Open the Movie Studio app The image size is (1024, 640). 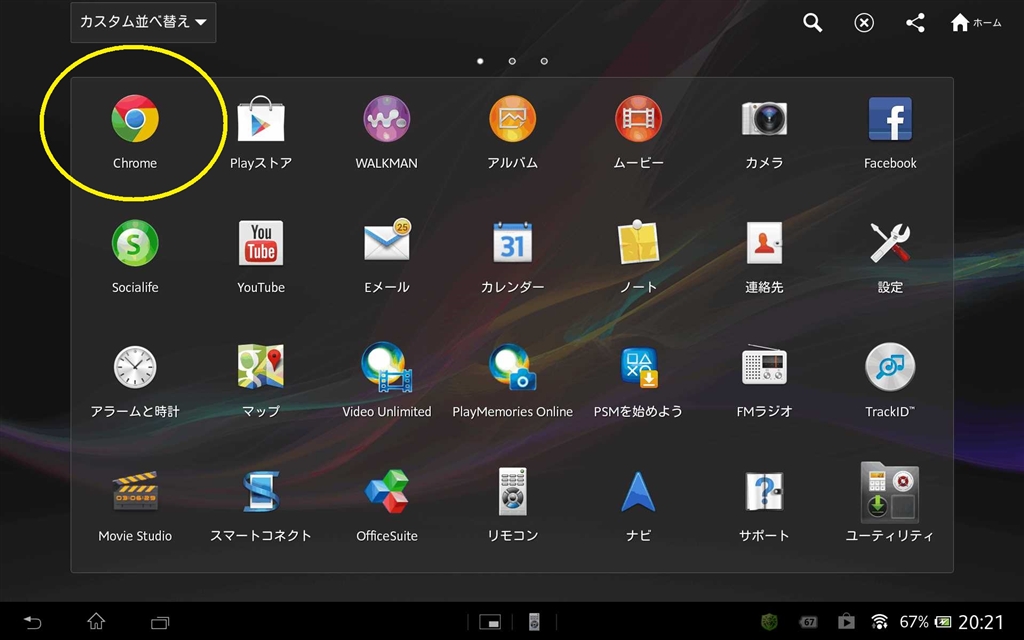tap(135, 492)
